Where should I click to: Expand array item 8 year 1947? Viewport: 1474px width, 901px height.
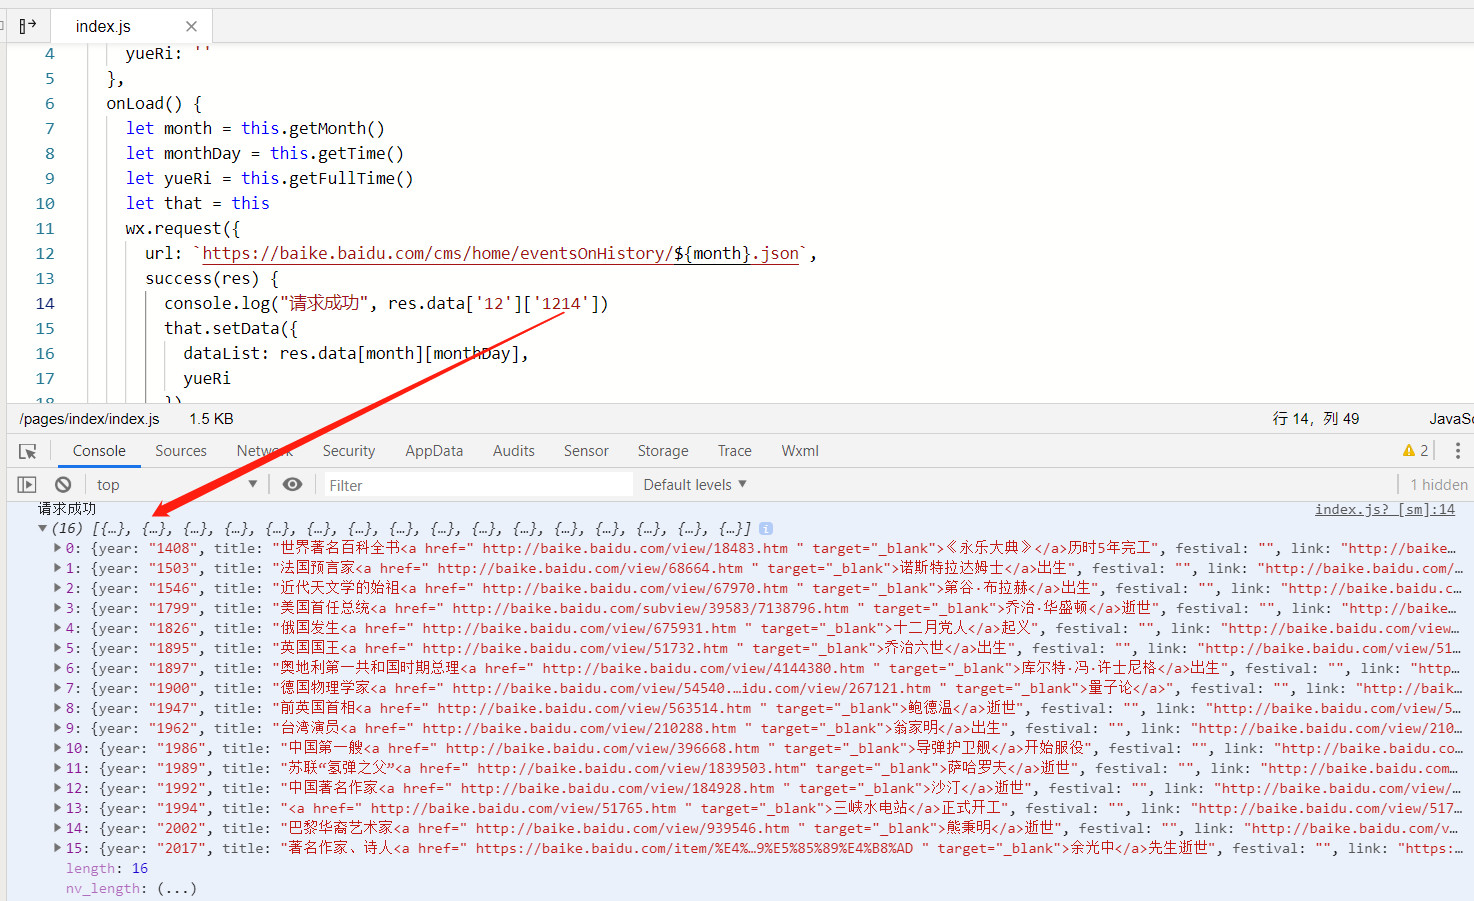click(57, 708)
